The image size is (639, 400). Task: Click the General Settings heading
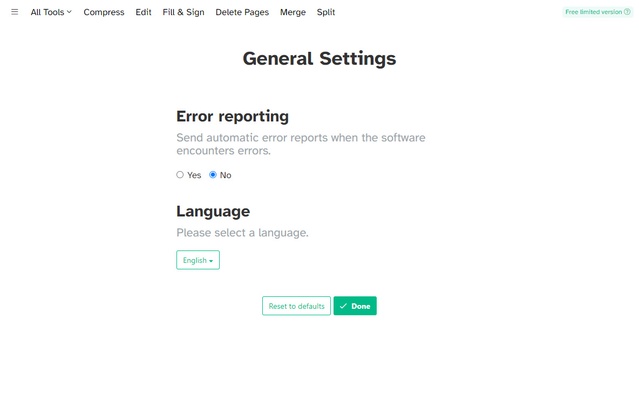pos(319,58)
